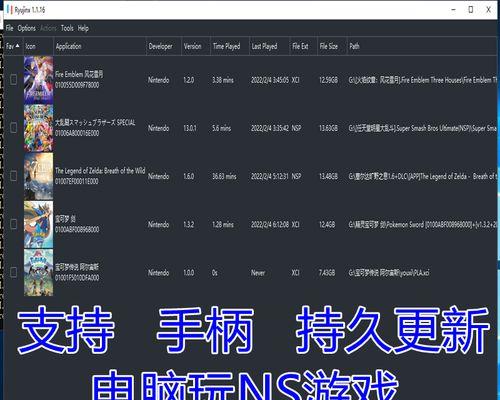Open the Help menu
This screenshot has width=500, height=400.
click(83, 28)
